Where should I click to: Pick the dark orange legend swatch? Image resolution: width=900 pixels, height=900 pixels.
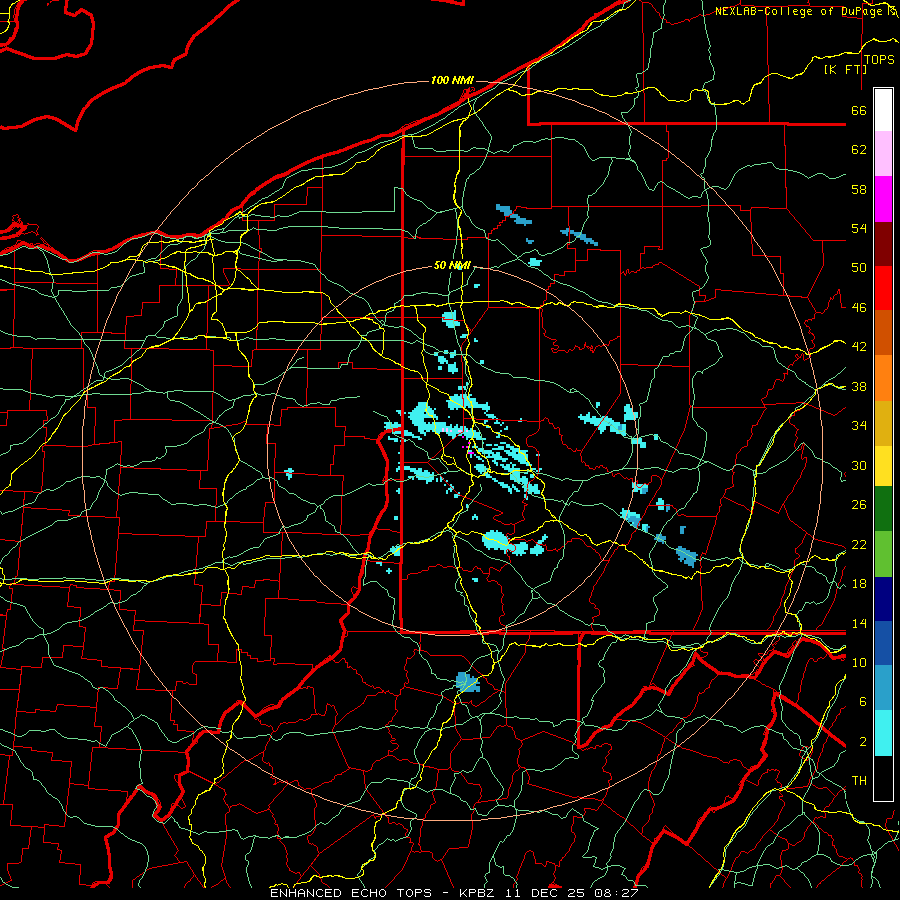883,333
